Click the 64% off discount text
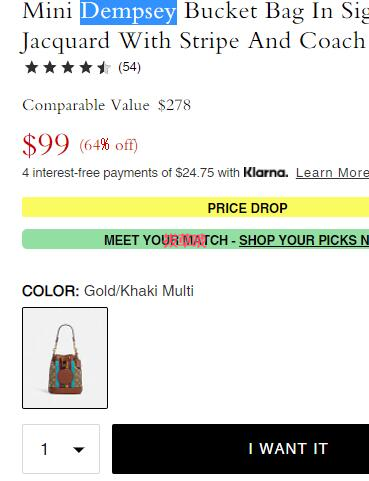Image resolution: width=369 pixels, height=481 pixels. [x=108, y=145]
